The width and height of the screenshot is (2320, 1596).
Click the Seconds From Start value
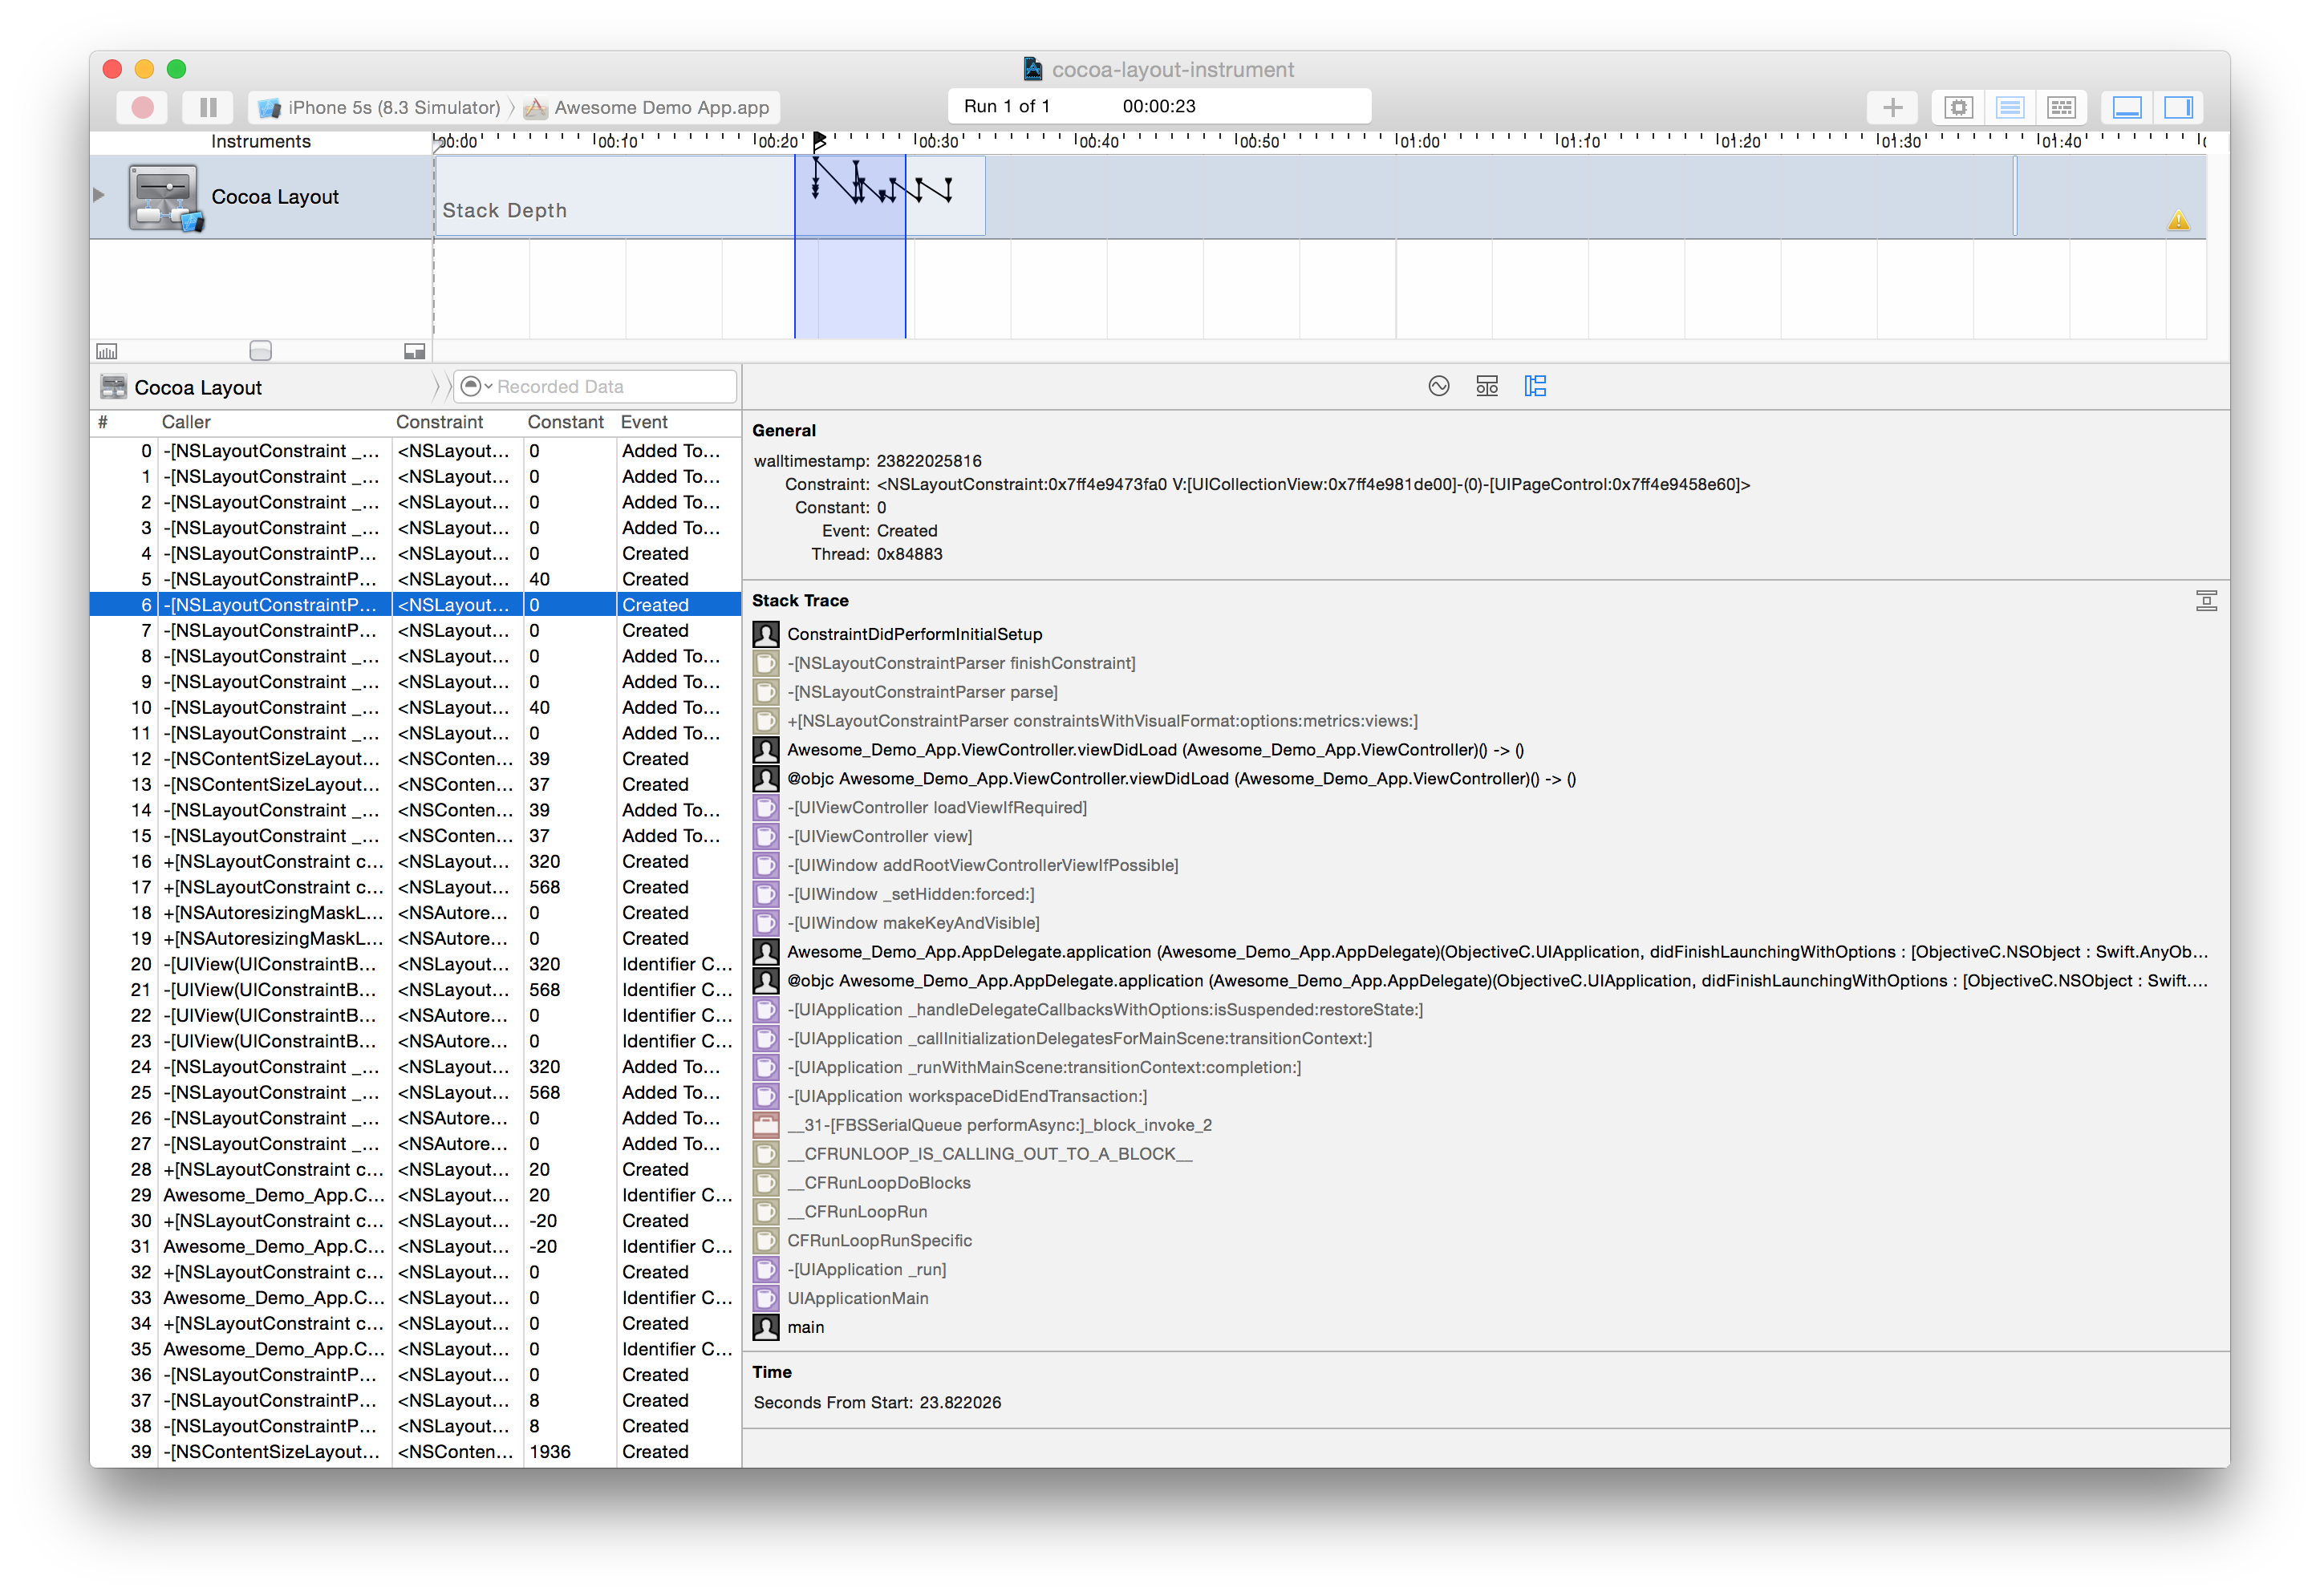tap(959, 1402)
